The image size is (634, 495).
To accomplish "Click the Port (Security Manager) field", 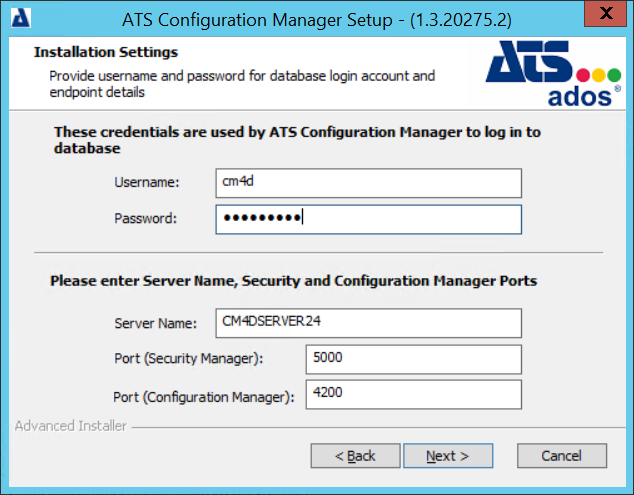I will 414,359.
